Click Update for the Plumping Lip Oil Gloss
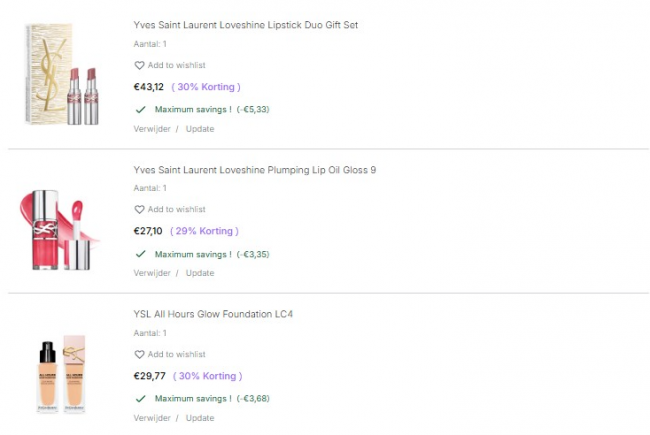The image size is (650, 435). 200,273
